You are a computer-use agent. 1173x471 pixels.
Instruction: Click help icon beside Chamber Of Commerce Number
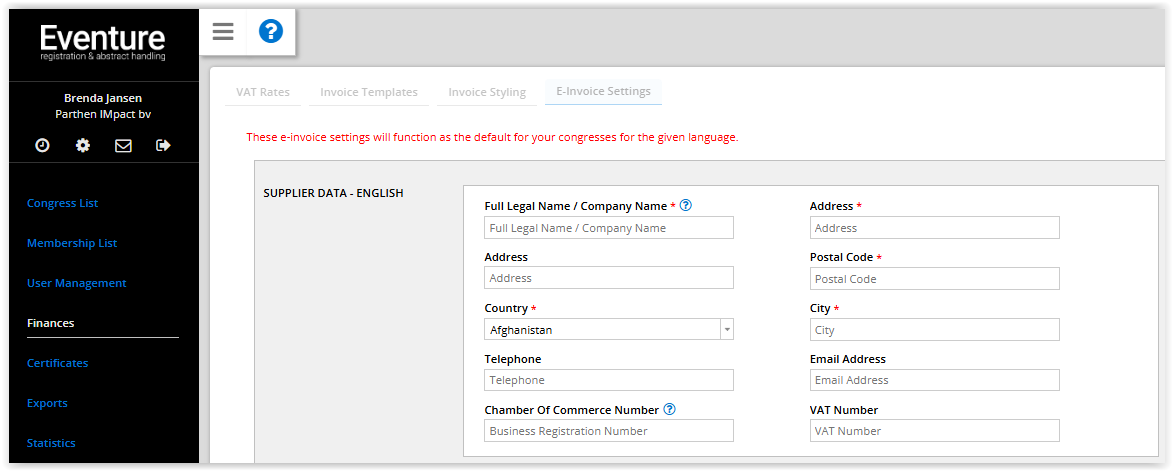[670, 409]
